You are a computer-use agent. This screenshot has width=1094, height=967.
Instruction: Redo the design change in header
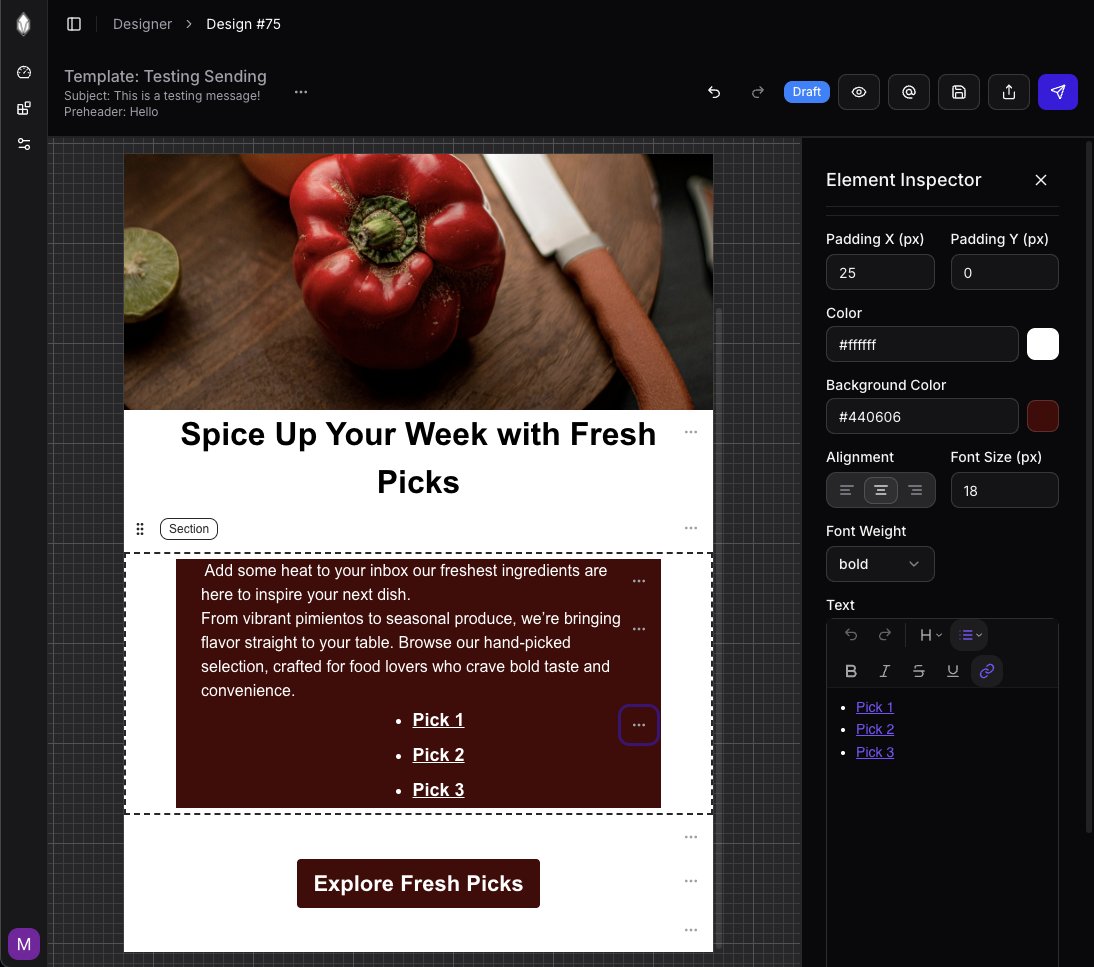pyautogui.click(x=758, y=92)
